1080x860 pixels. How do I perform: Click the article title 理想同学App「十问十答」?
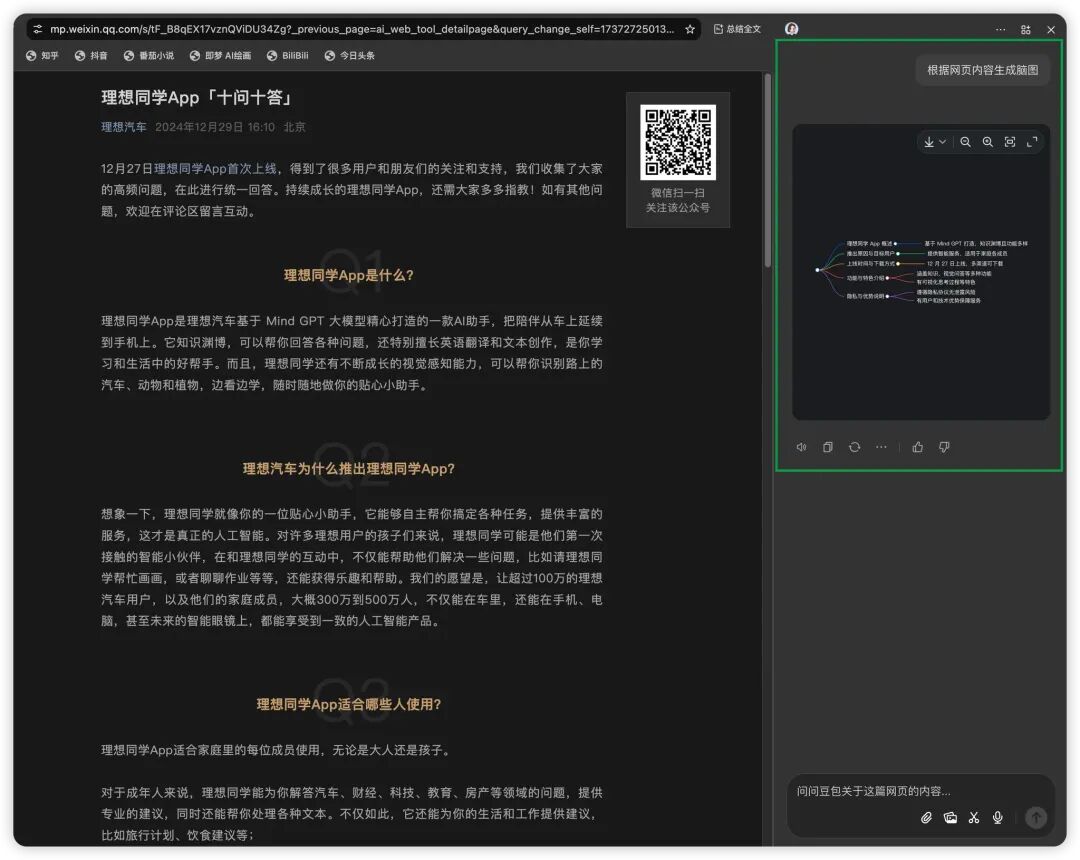click(x=199, y=98)
